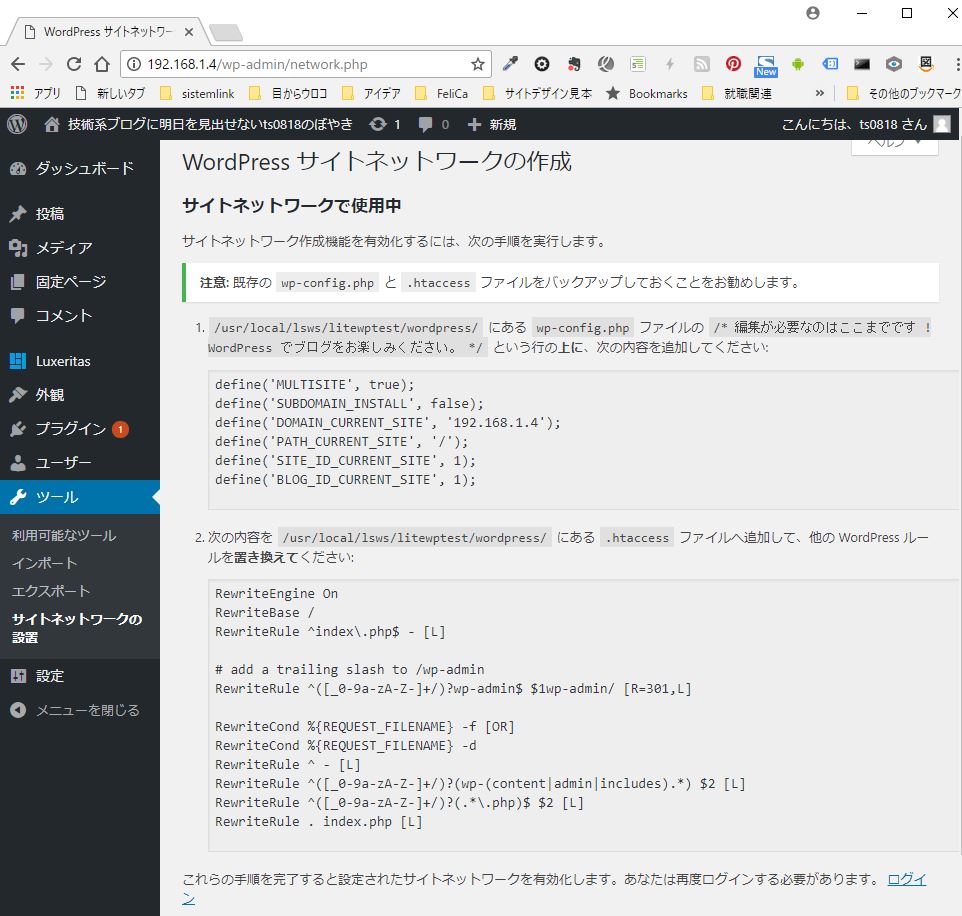The image size is (962, 916).
Task: Open コメント menu in sidebar
Action: click(x=80, y=315)
